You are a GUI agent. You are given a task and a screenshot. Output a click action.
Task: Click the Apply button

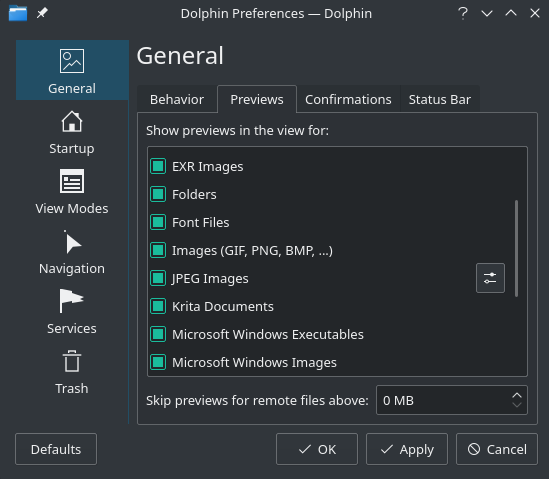(407, 449)
